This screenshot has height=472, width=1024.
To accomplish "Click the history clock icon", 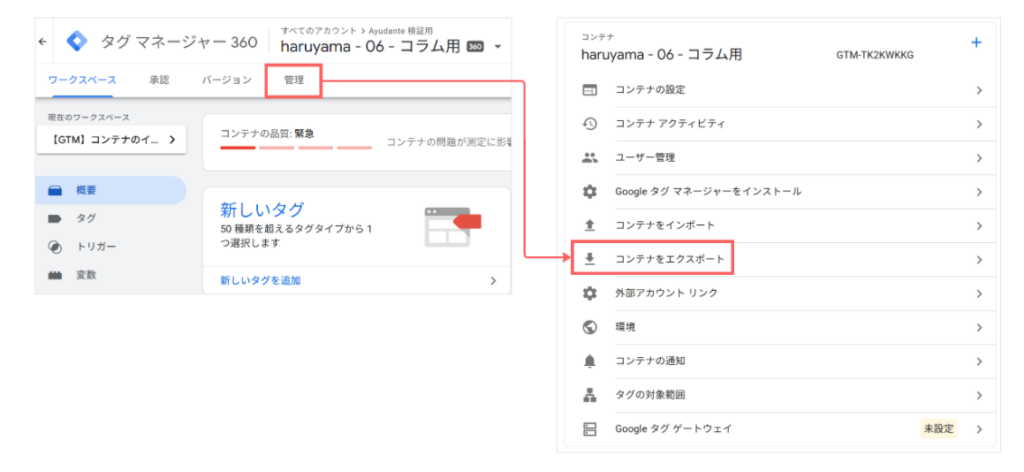I will tap(589, 124).
